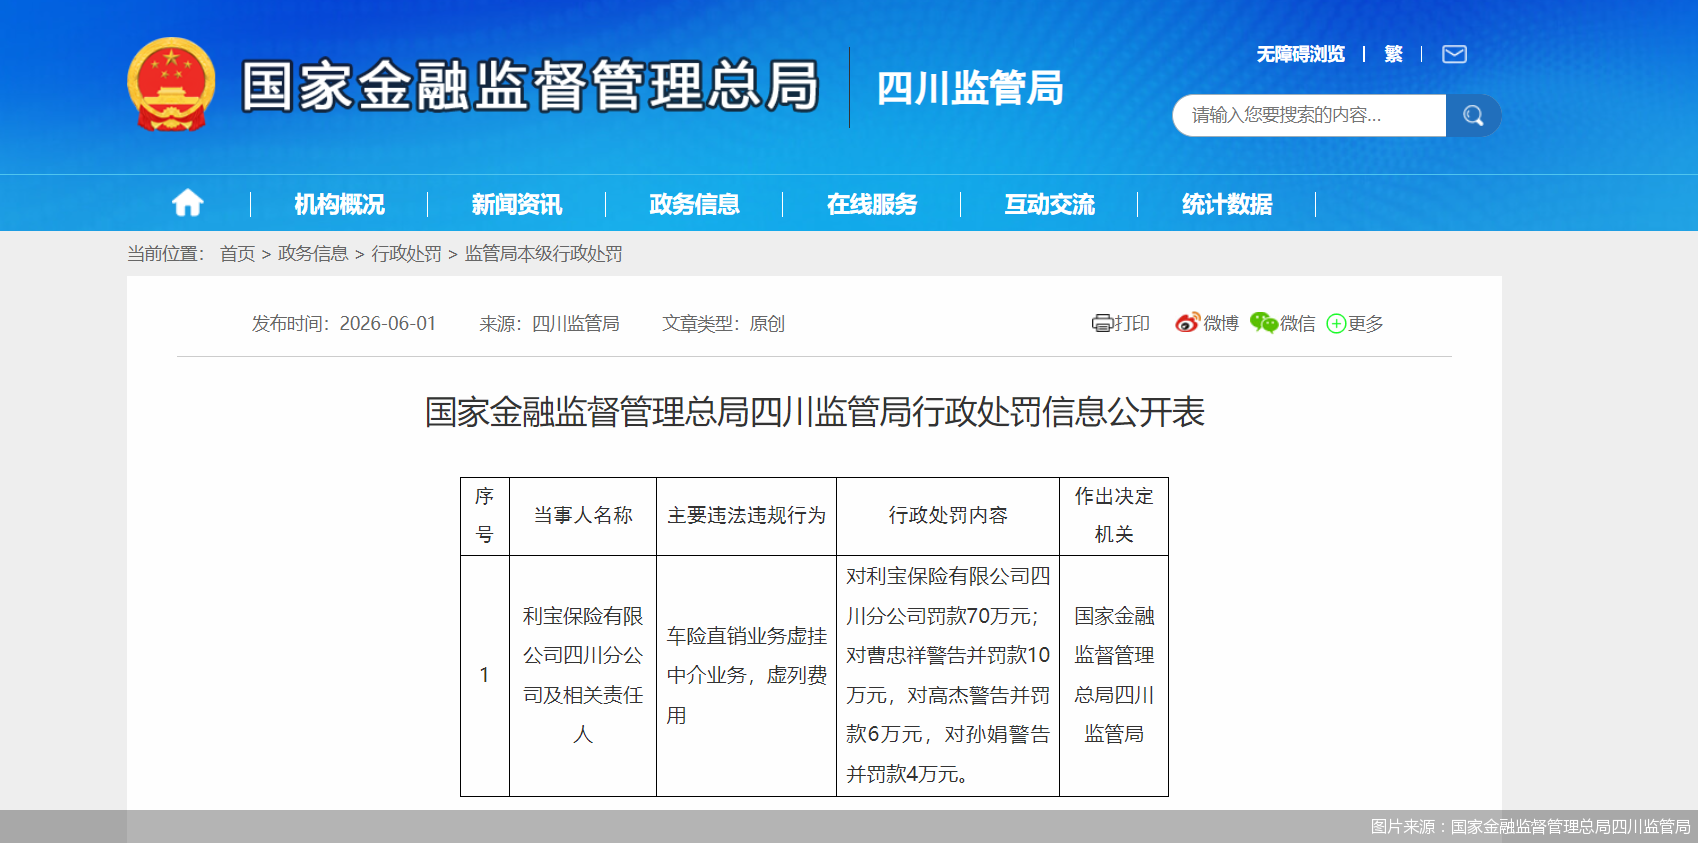Click the row number 1 cell
The height and width of the screenshot is (843, 1698).
[x=485, y=676]
